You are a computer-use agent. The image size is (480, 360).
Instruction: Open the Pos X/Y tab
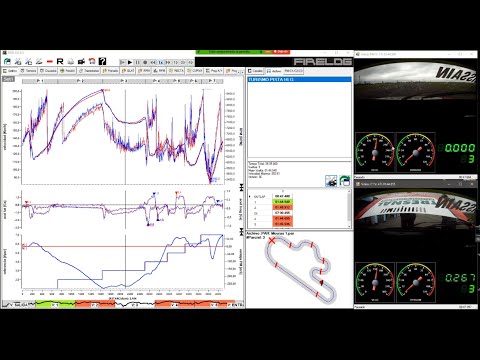coord(215,71)
